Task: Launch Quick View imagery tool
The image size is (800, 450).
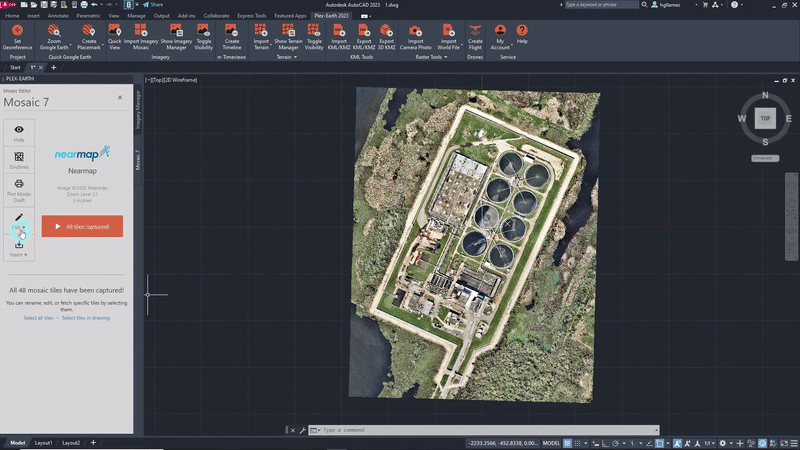Action: 115,37
